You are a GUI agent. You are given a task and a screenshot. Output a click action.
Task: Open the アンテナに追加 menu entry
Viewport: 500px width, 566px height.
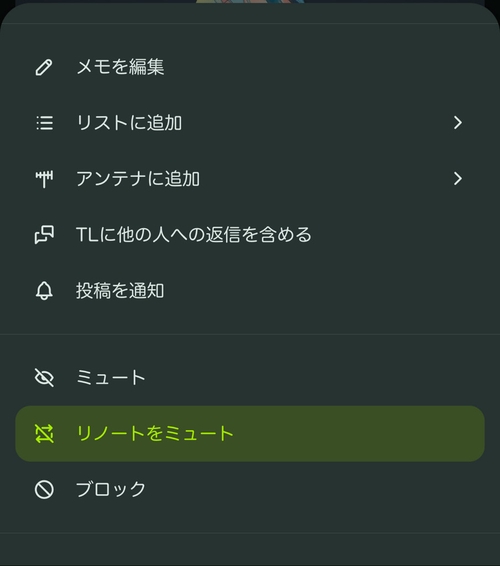[250, 179]
